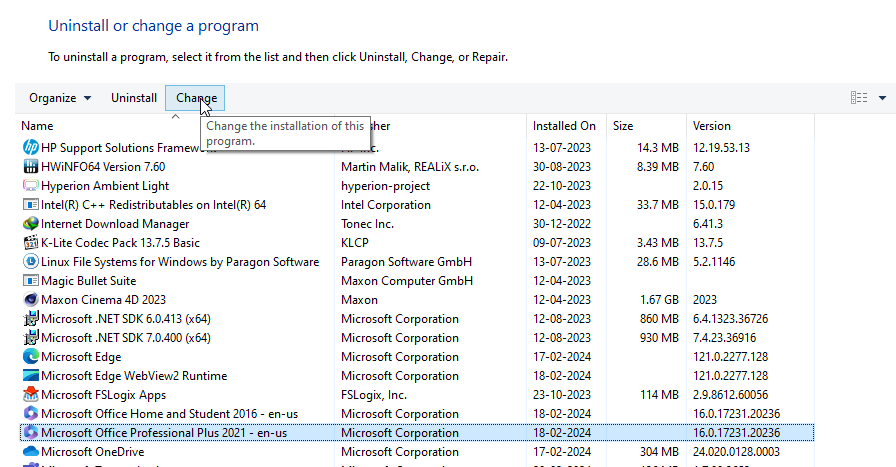Viewport: 896px width, 467px height.
Task: Click the Uninstall toolbar button
Action: tap(134, 98)
